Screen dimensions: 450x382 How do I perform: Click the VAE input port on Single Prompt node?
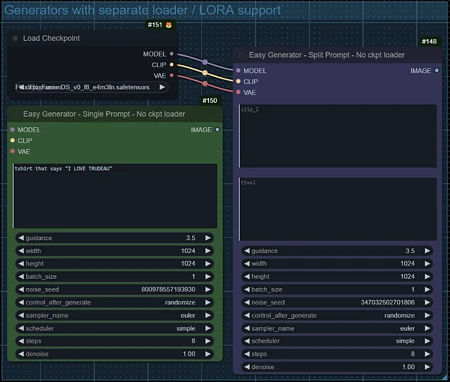12,151
